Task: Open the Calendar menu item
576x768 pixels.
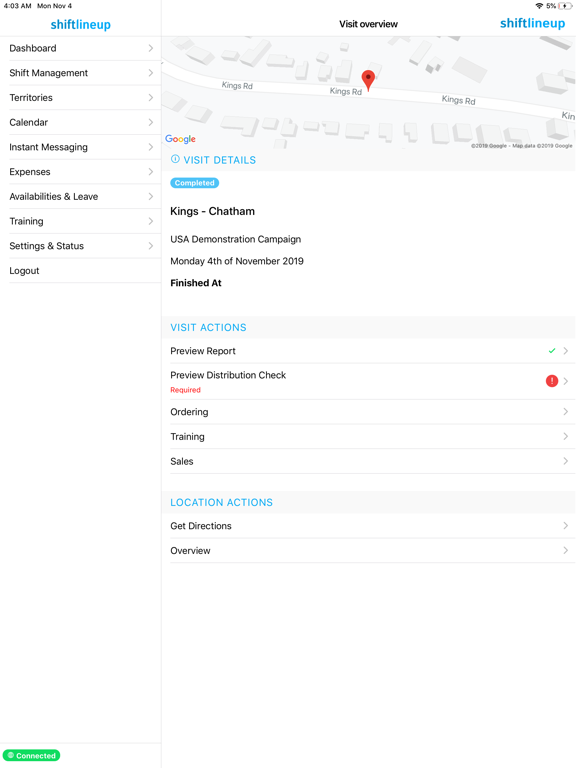Action: (x=81, y=122)
